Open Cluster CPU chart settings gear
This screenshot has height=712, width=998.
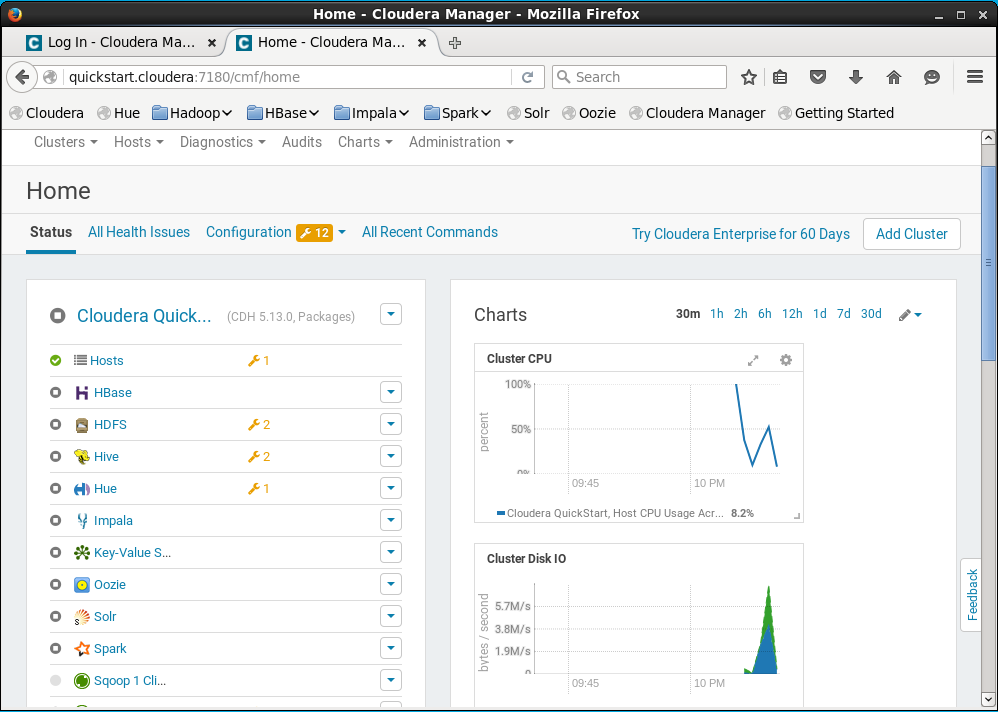(786, 359)
